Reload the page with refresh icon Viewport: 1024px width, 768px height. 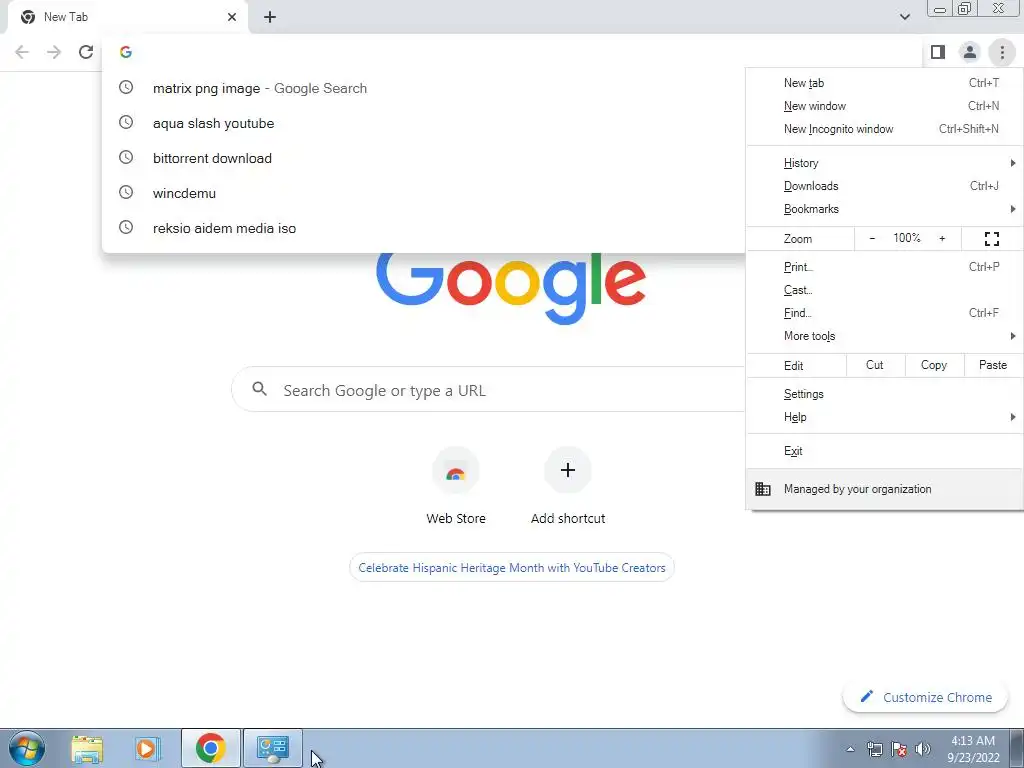pyautogui.click(x=86, y=52)
